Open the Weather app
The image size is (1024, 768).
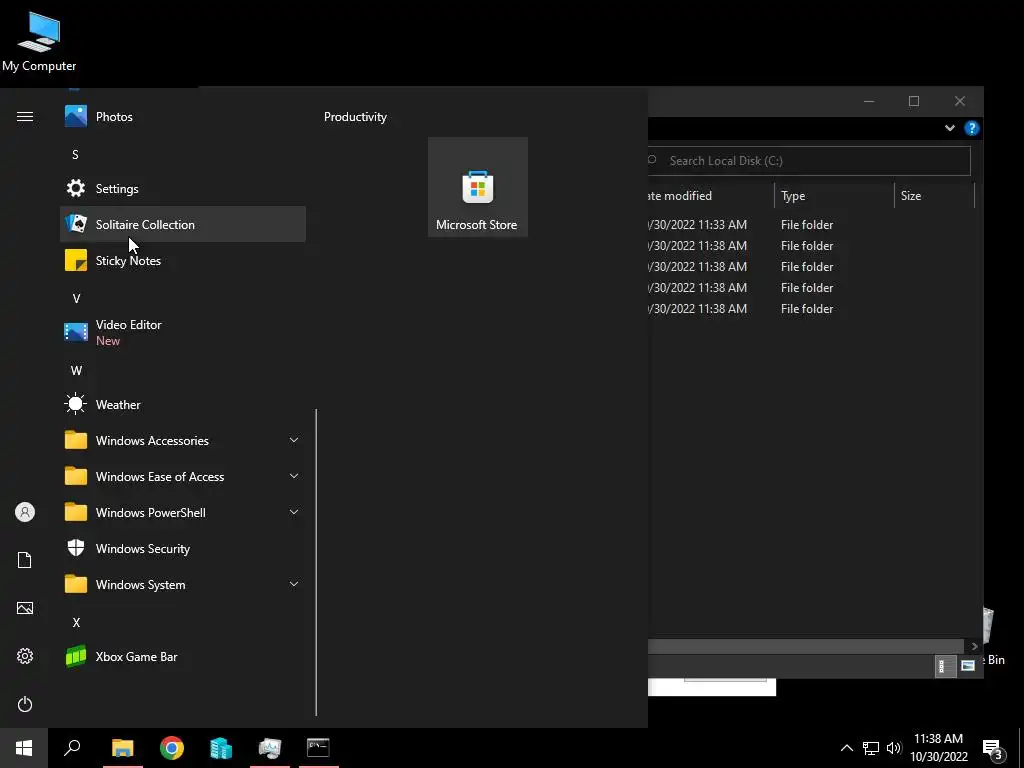coord(182,405)
